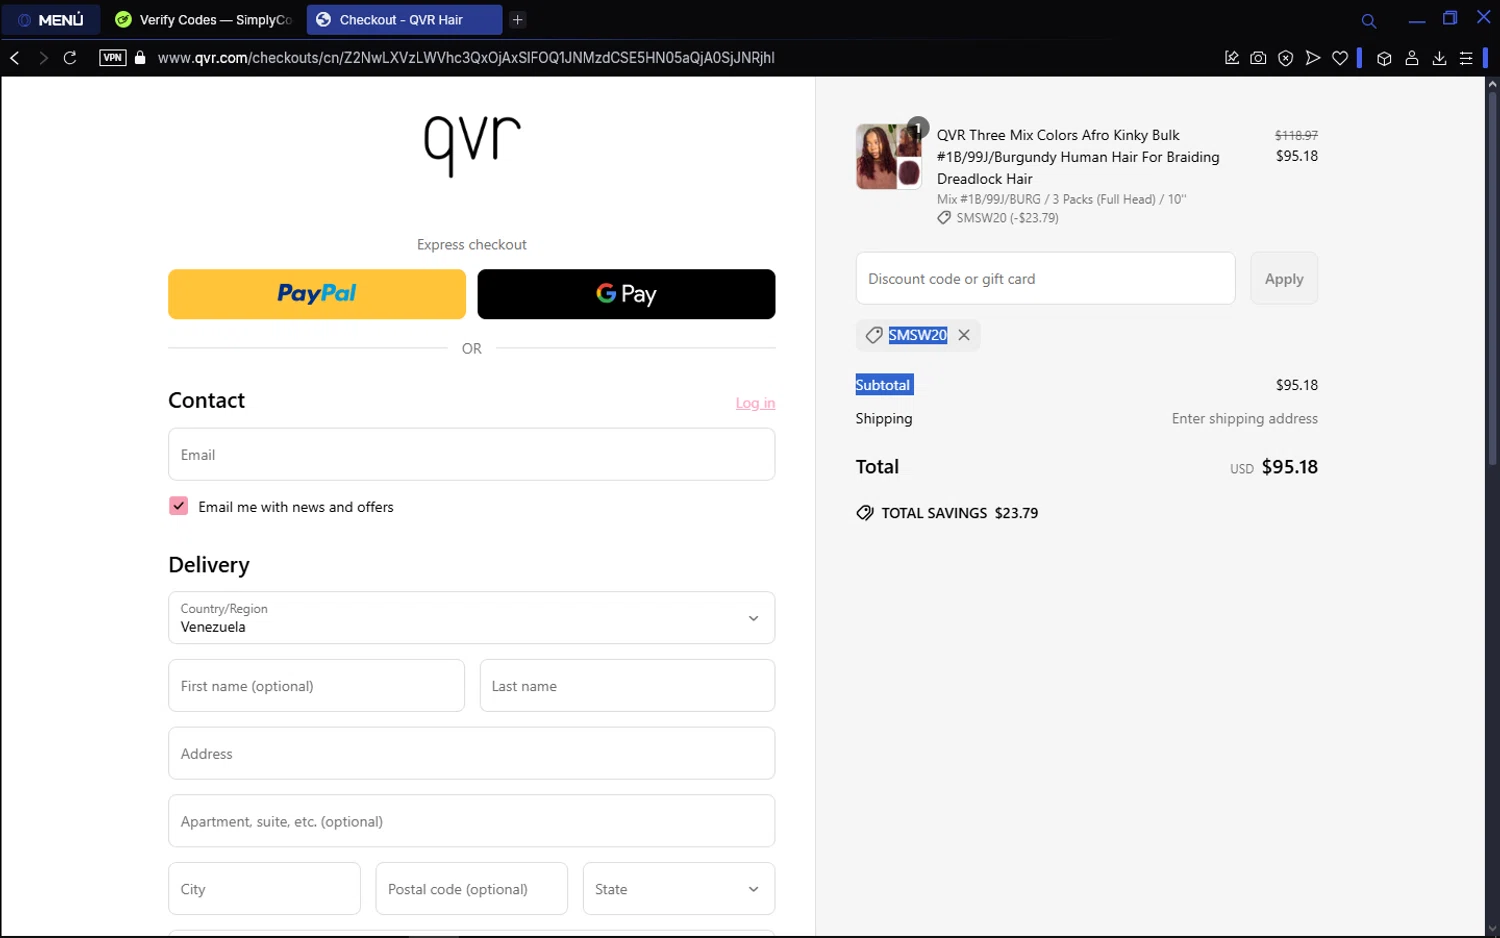
Task: Click the SMSW20 discount tag icon
Action: [874, 335]
